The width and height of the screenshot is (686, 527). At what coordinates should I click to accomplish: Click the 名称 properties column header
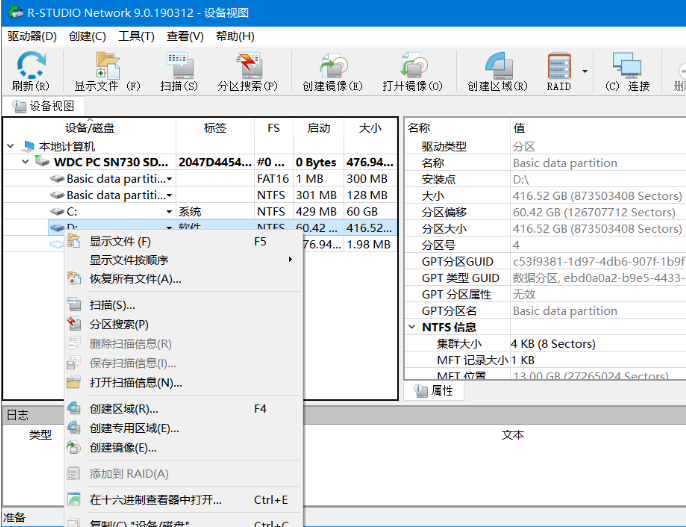[458, 128]
